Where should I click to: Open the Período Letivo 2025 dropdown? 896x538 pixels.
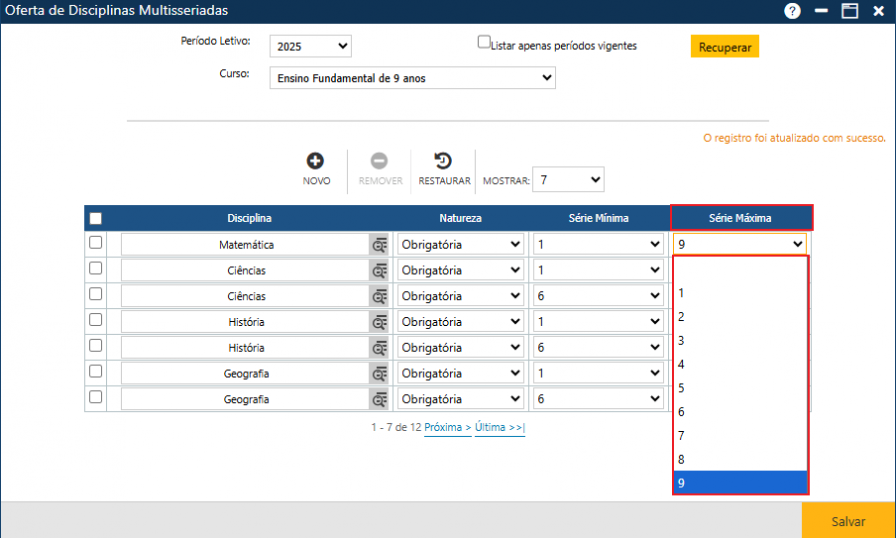[310, 47]
